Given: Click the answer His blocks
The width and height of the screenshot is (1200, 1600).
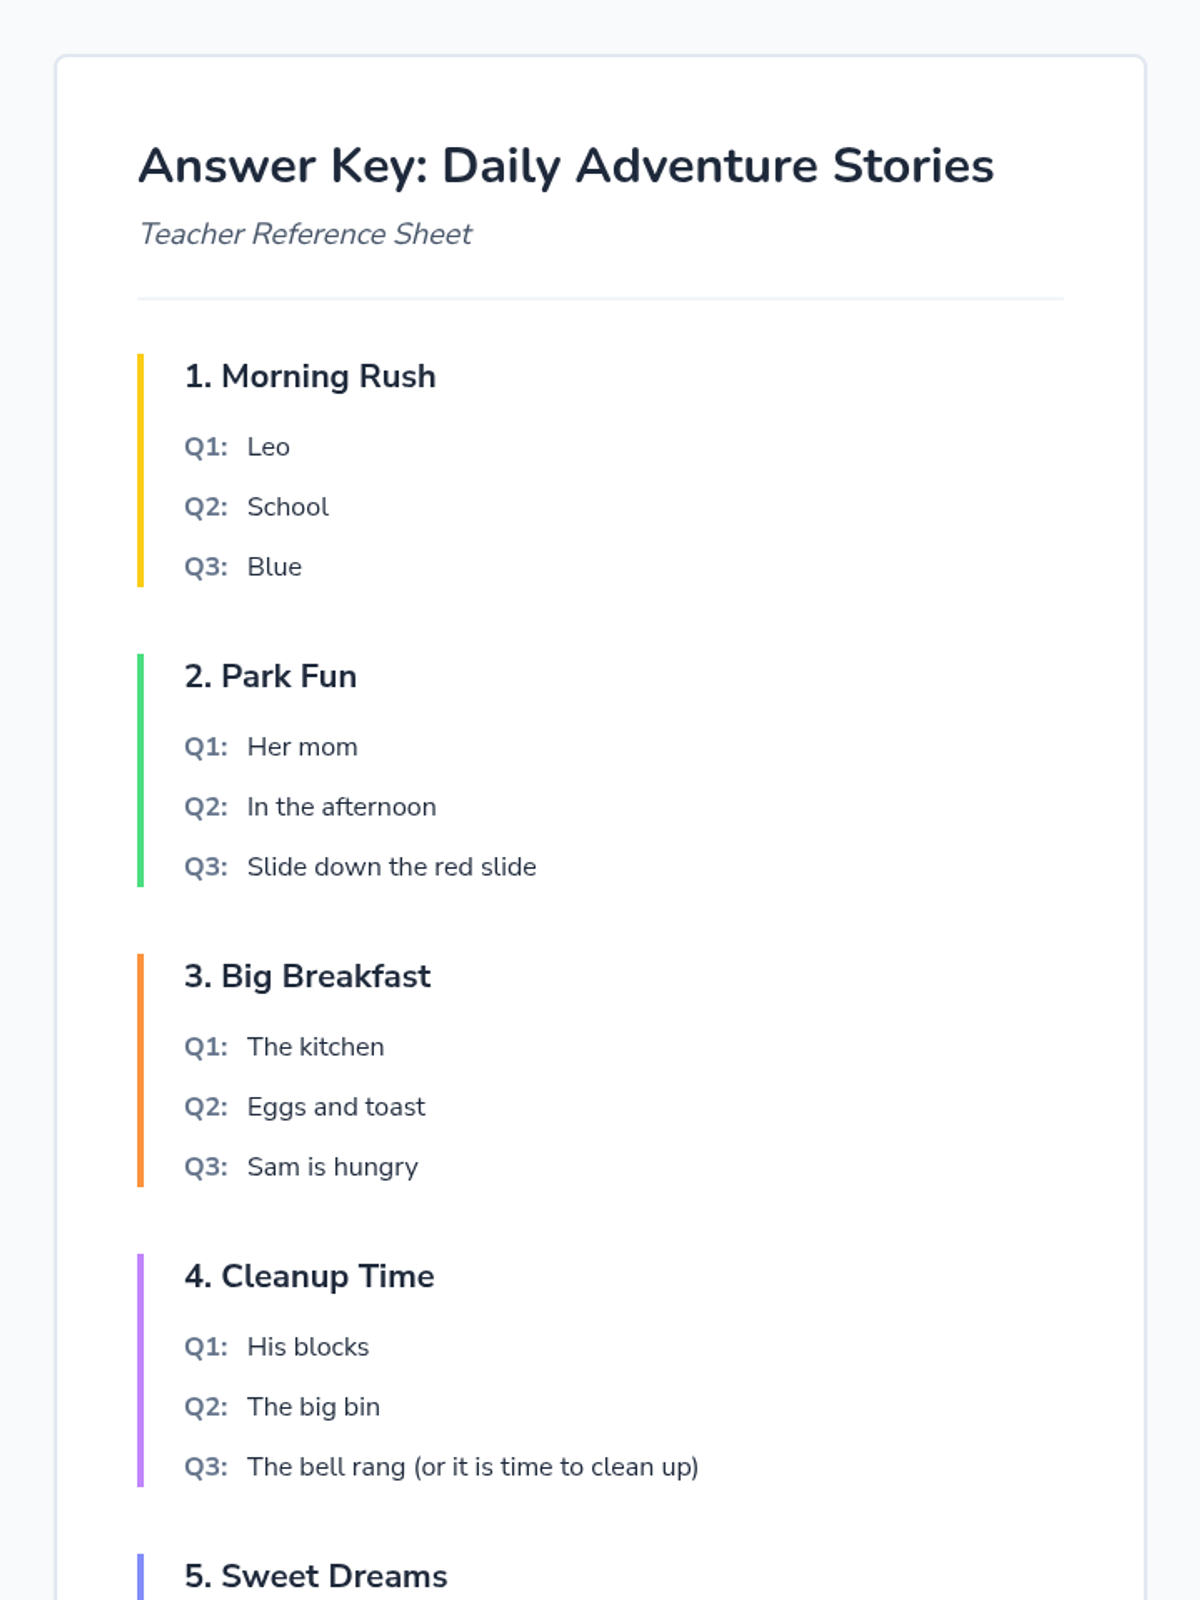Looking at the screenshot, I should (308, 1347).
